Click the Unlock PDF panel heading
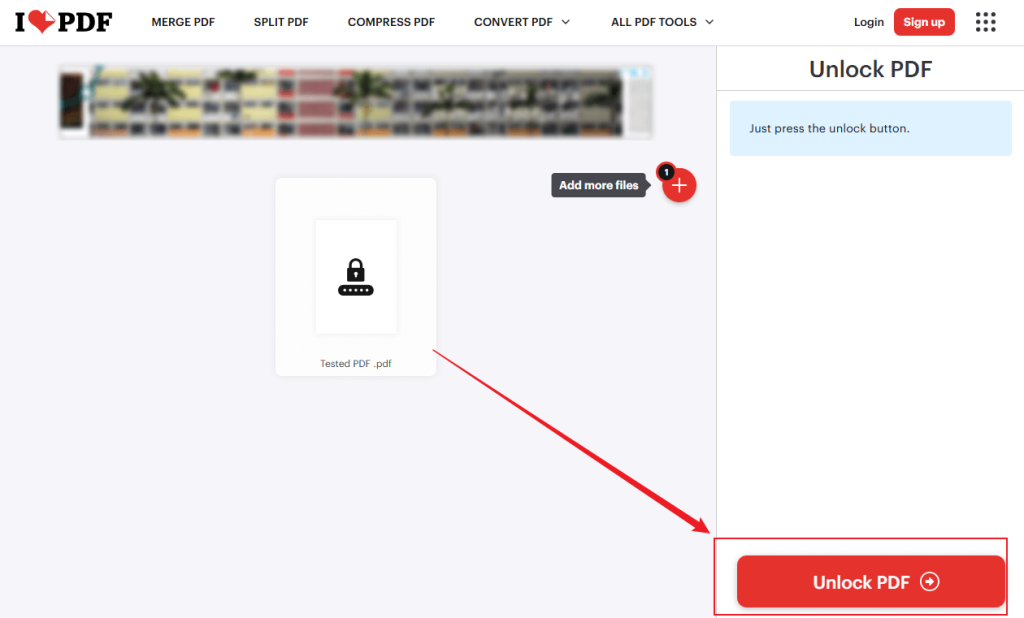Image resolution: width=1024 pixels, height=618 pixels. click(x=870, y=69)
